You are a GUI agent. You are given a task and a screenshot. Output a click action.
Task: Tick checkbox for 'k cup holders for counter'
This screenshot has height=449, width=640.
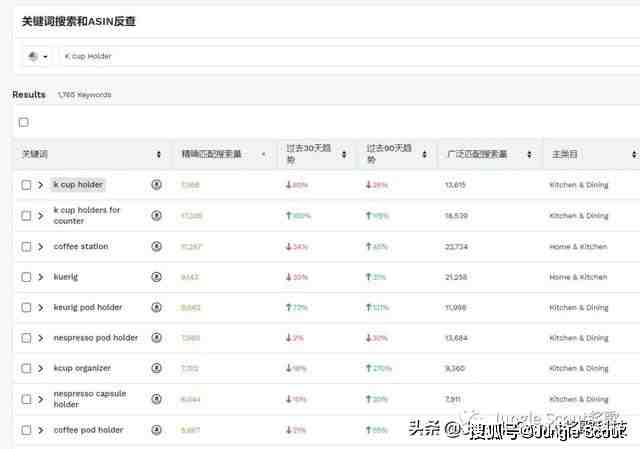pos(26,216)
